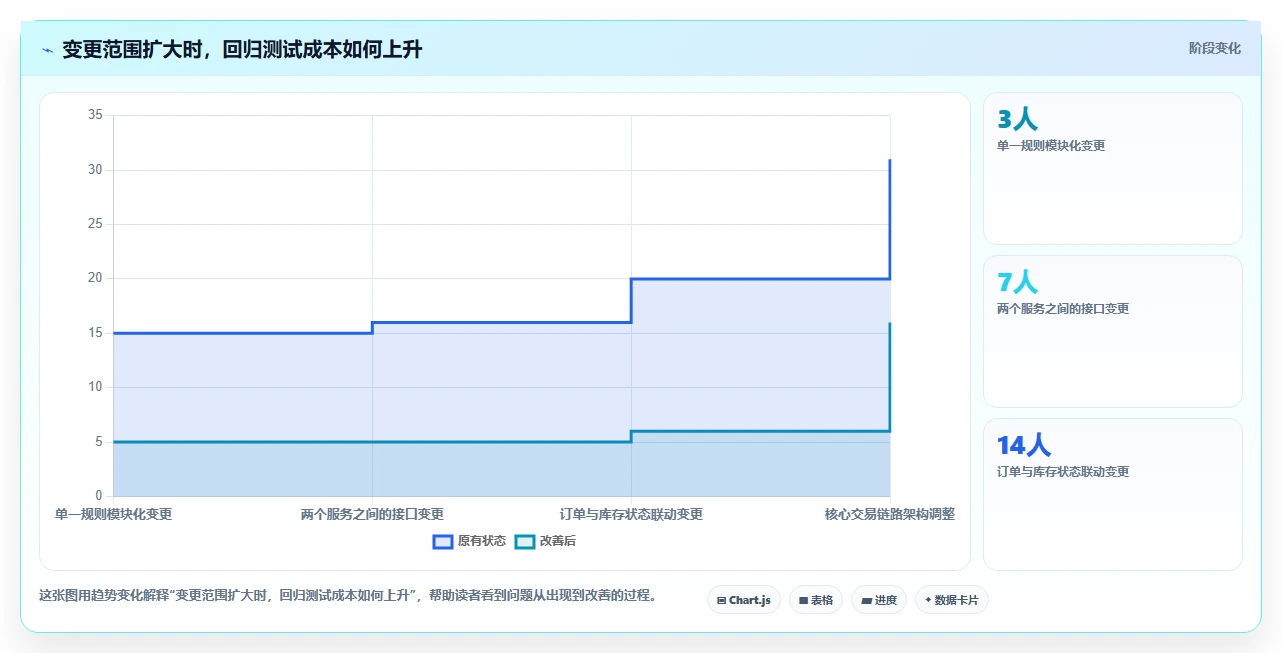This screenshot has width=1282, height=653.
Task: Click the Chart.js chip icon
Action: click(x=721, y=600)
